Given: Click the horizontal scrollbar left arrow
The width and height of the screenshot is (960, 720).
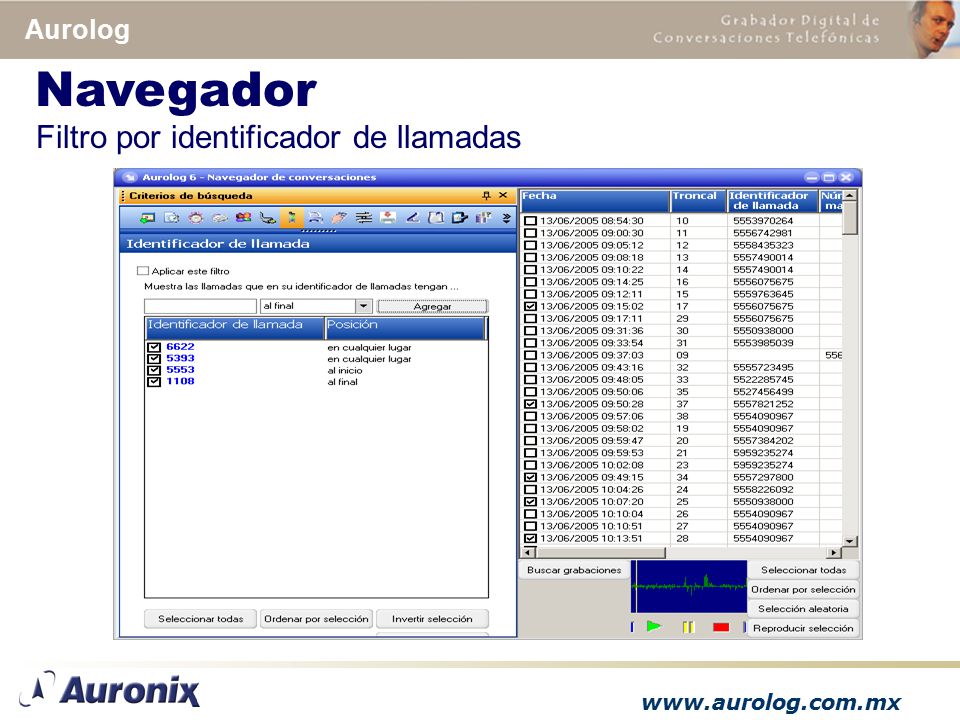Looking at the screenshot, I should point(528,553).
